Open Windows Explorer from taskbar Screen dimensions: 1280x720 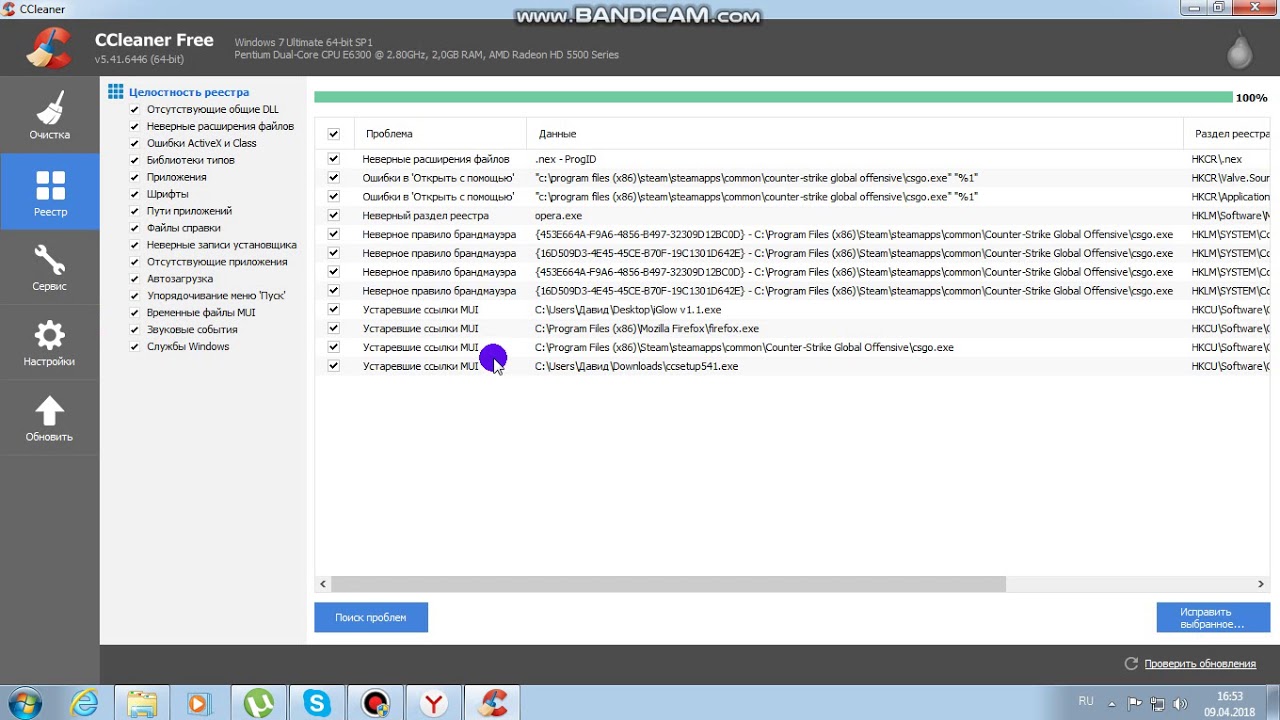142,704
